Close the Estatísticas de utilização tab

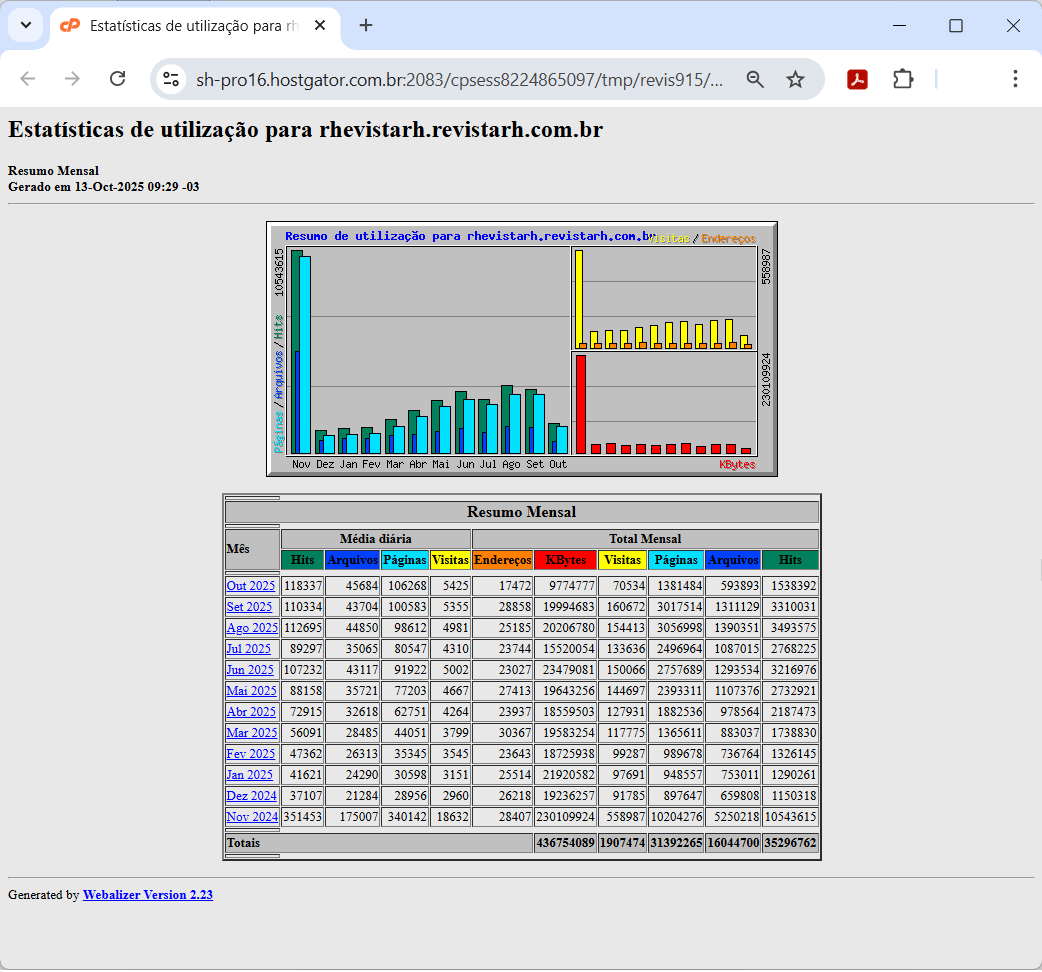pos(320,25)
